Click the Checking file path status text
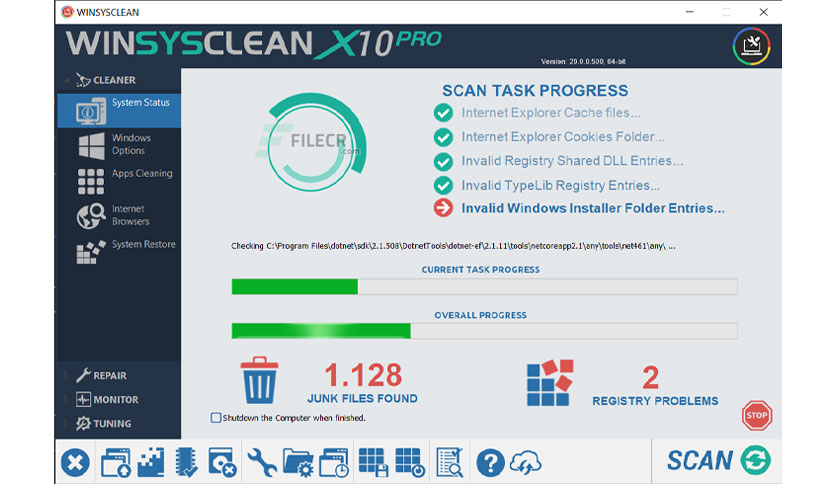836x484 pixels. click(453, 246)
